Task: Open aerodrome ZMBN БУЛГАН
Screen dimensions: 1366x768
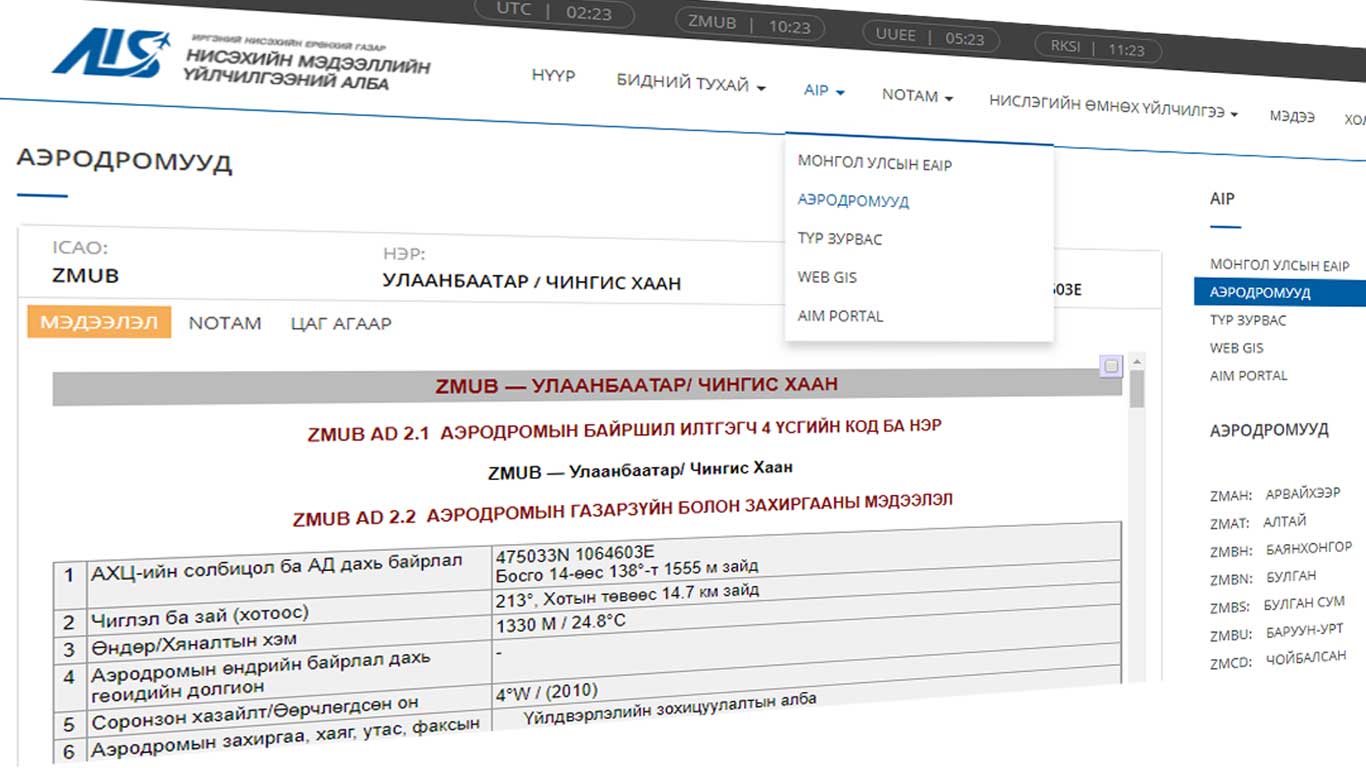Action: click(1263, 577)
